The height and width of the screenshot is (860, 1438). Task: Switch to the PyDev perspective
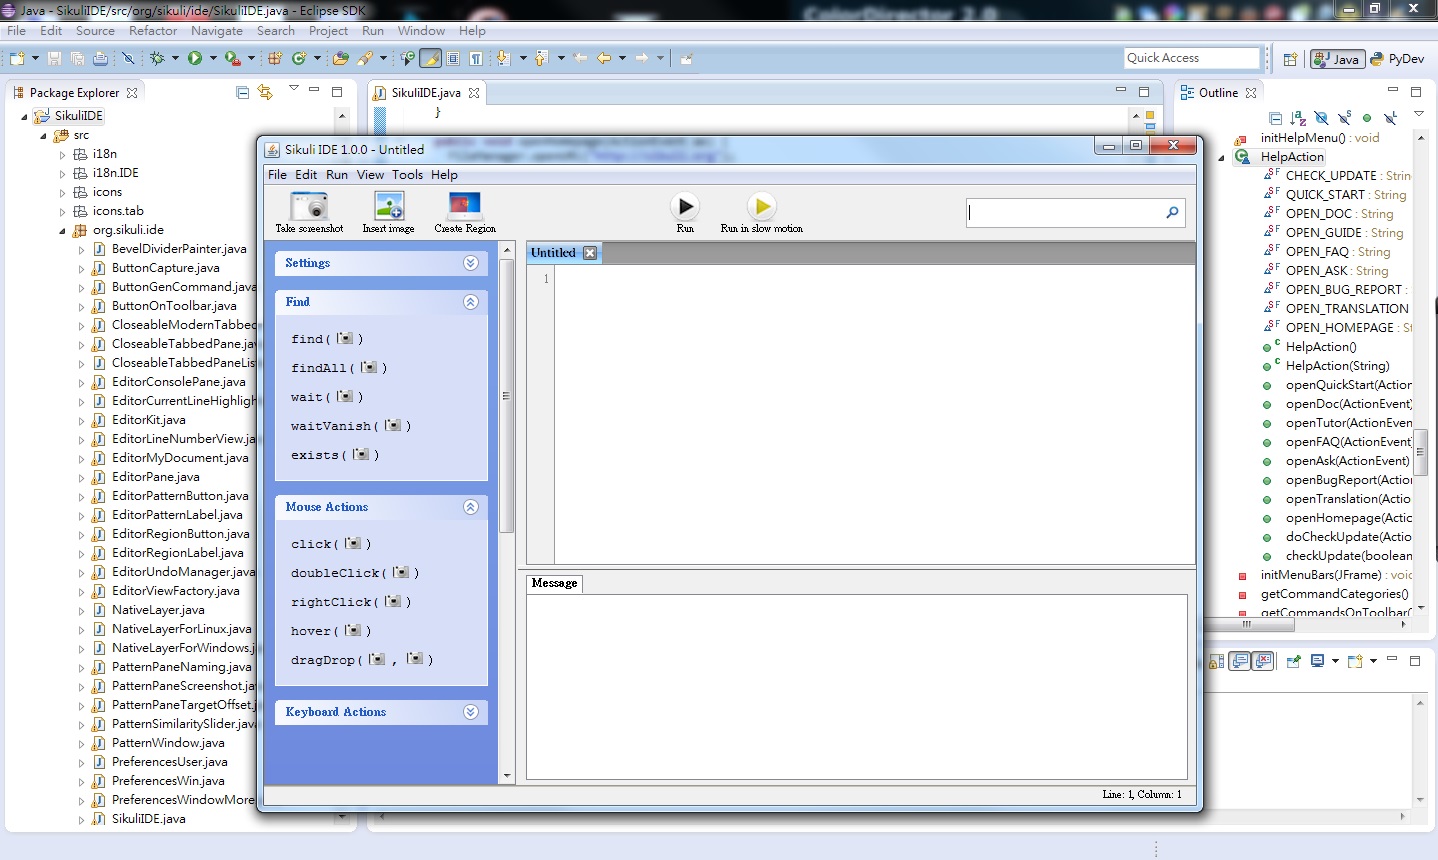tap(1398, 58)
